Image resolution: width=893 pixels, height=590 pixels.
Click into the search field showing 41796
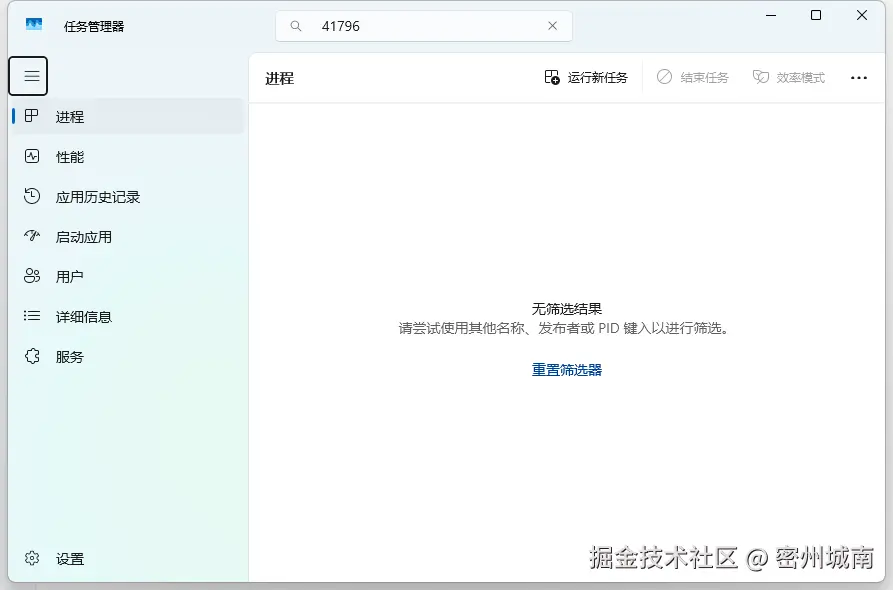tap(424, 26)
